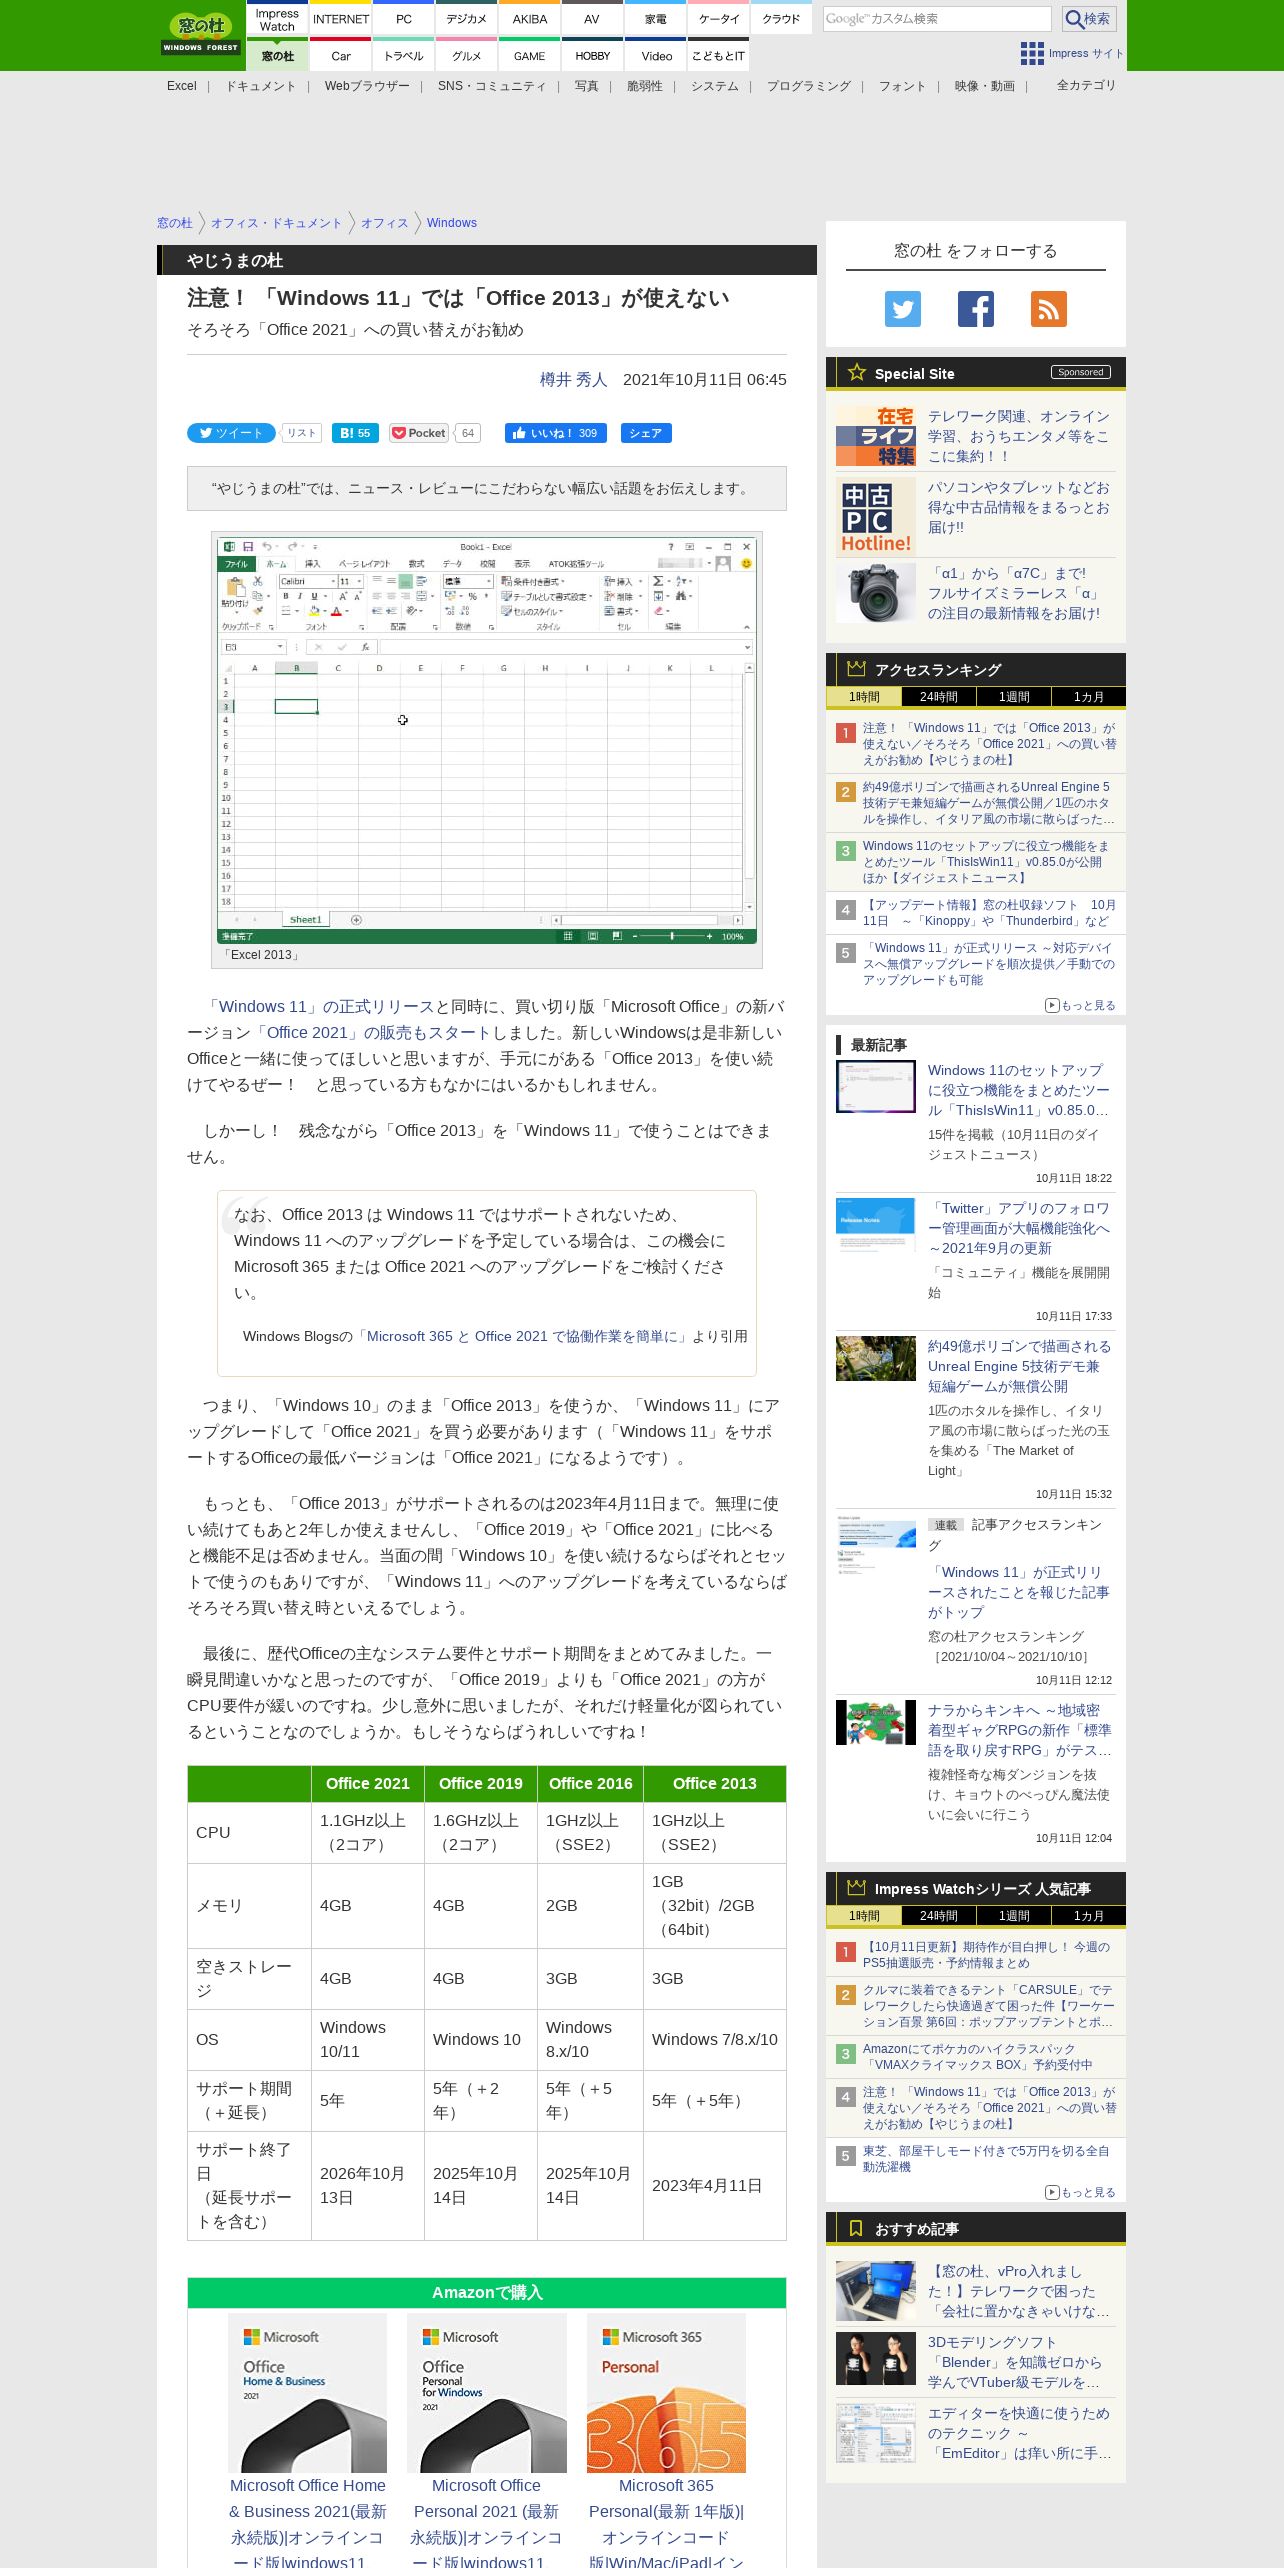Select the フォント category menu item
Viewport: 1284px width, 2568px height.
tap(903, 86)
